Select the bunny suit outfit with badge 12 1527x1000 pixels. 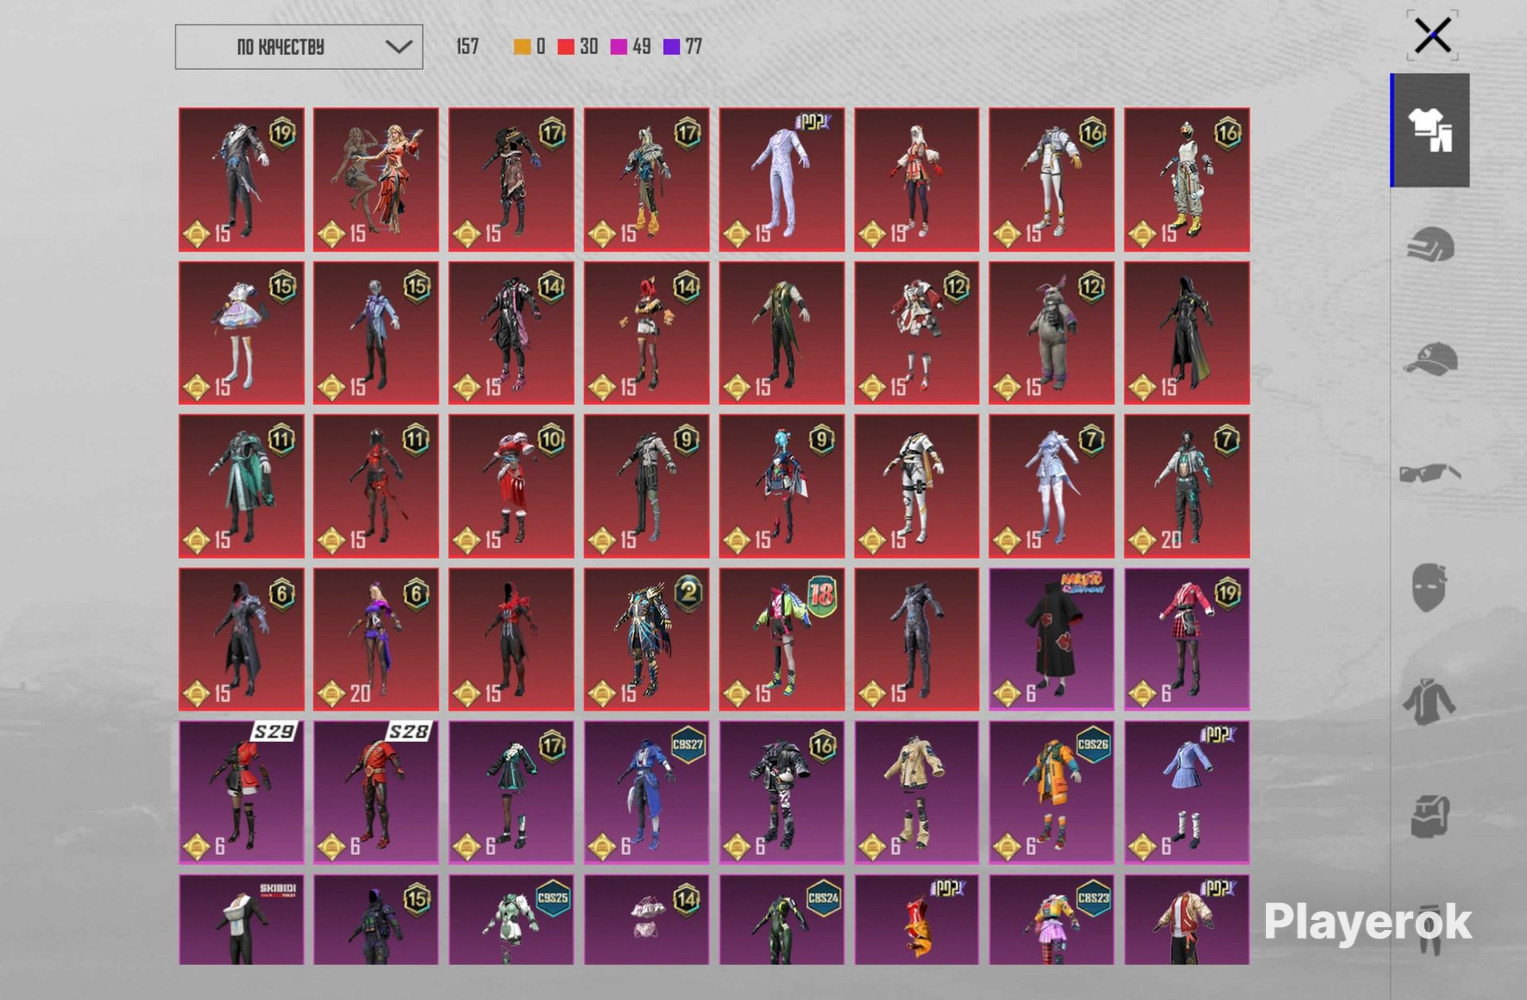tap(1052, 333)
